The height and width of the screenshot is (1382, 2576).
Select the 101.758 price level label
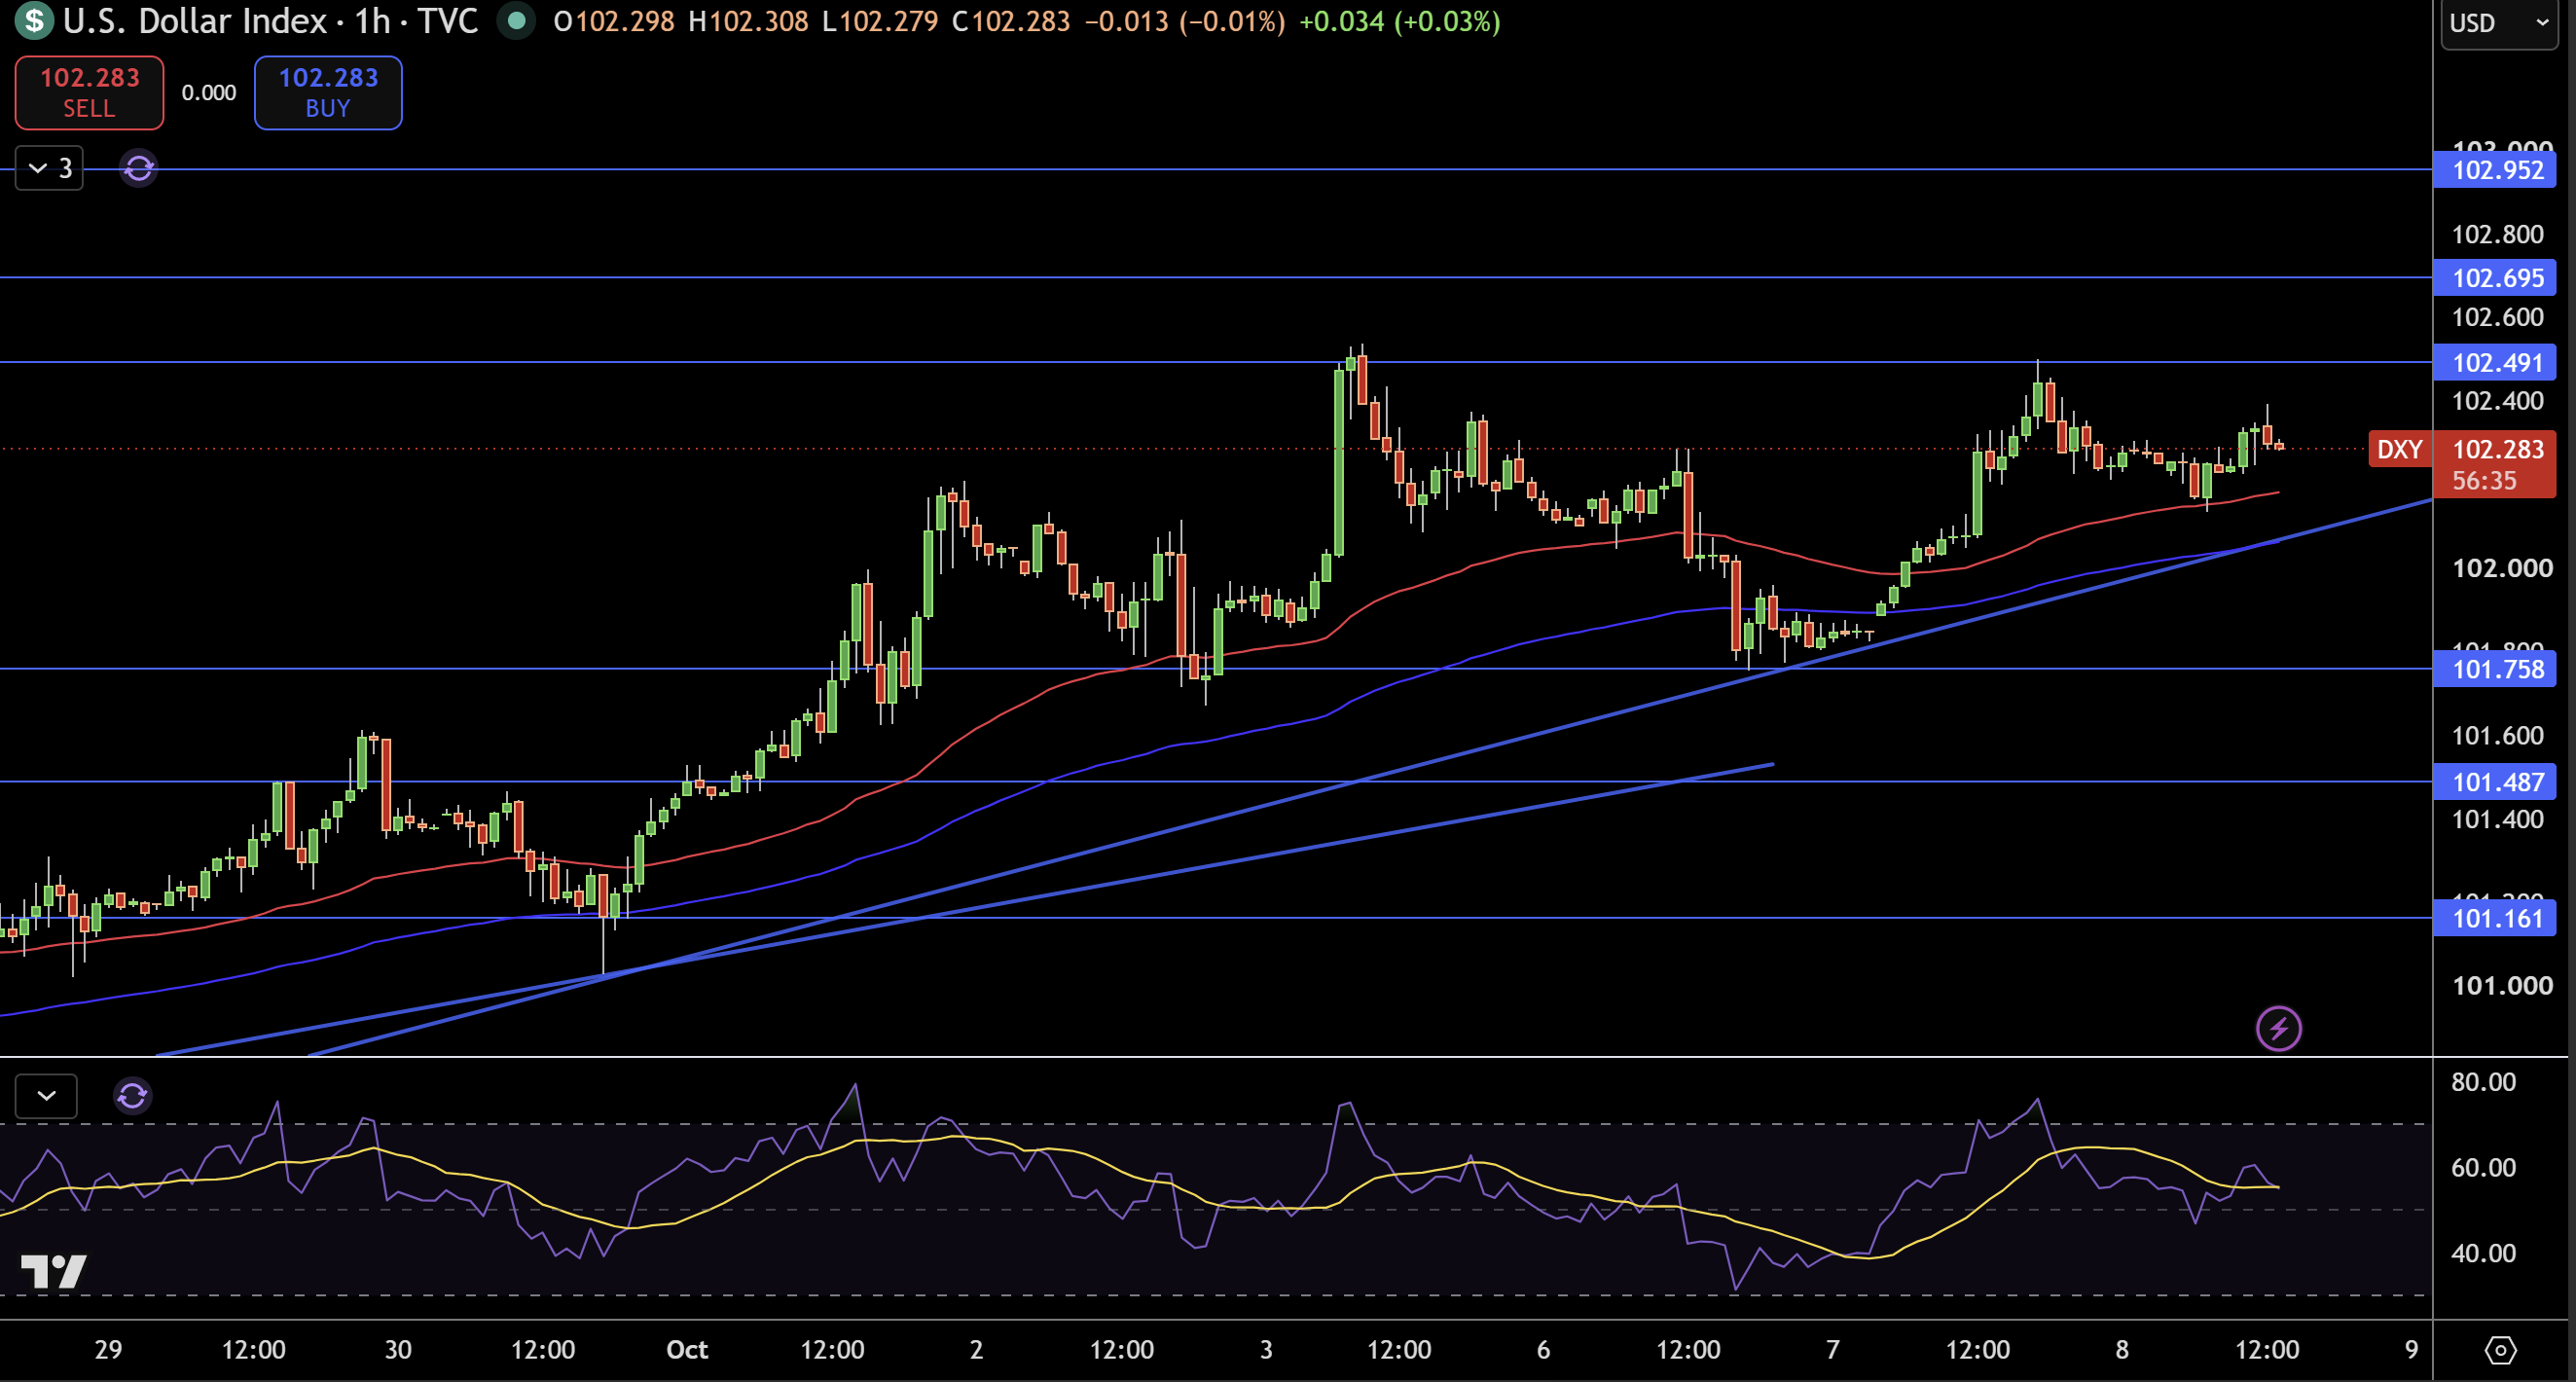point(2495,669)
